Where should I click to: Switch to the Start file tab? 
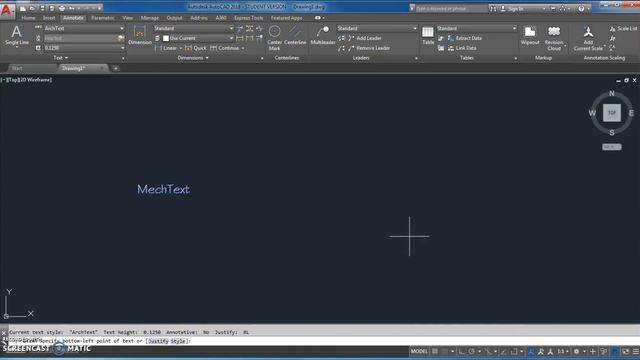coord(17,68)
